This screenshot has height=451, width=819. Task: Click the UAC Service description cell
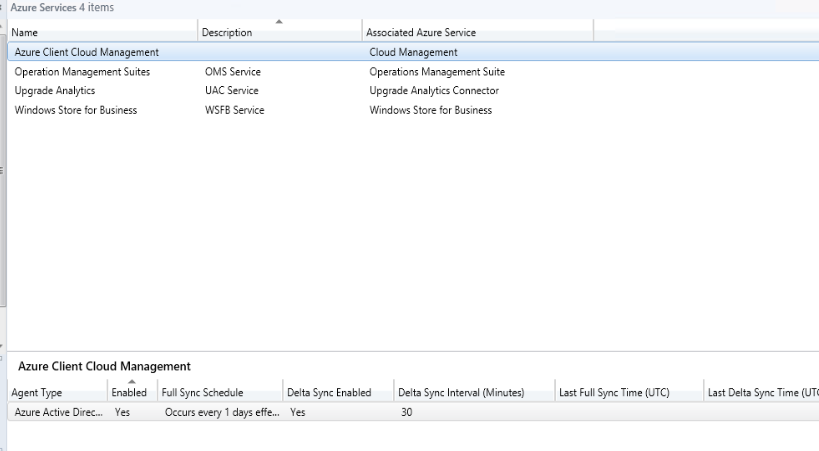(x=231, y=91)
